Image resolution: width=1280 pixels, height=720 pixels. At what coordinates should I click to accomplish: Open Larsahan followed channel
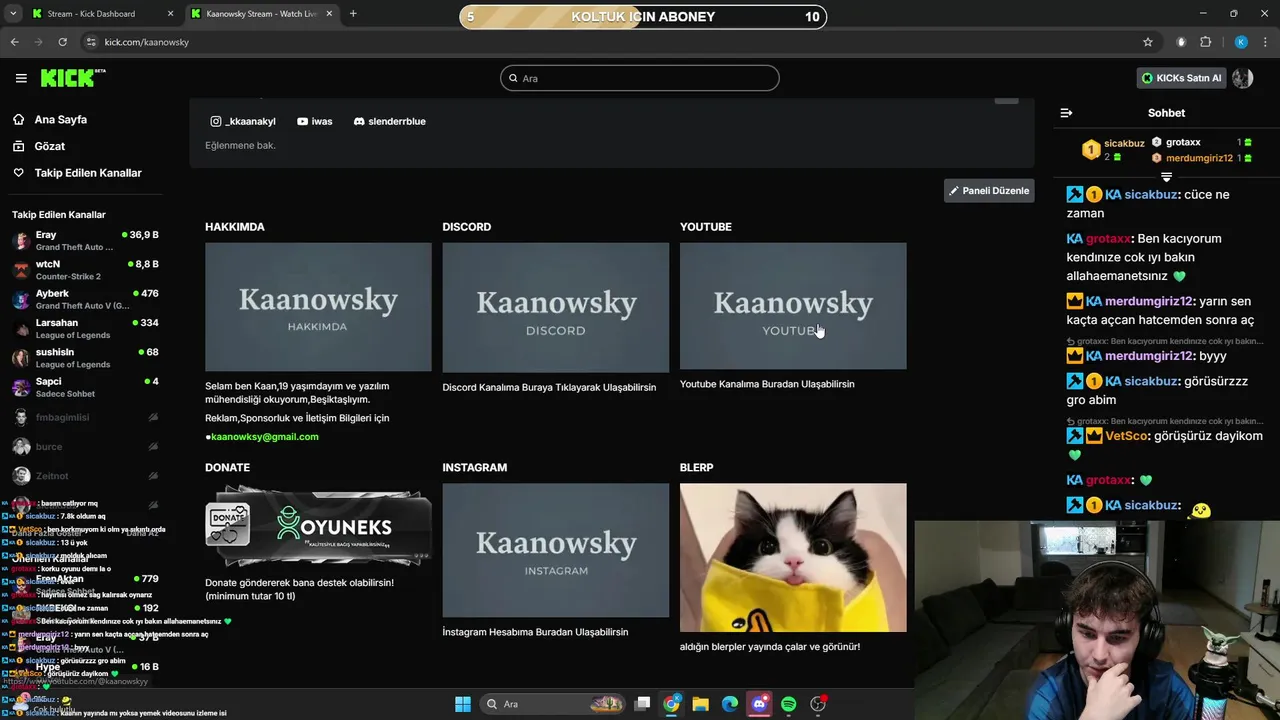pyautogui.click(x=85, y=328)
